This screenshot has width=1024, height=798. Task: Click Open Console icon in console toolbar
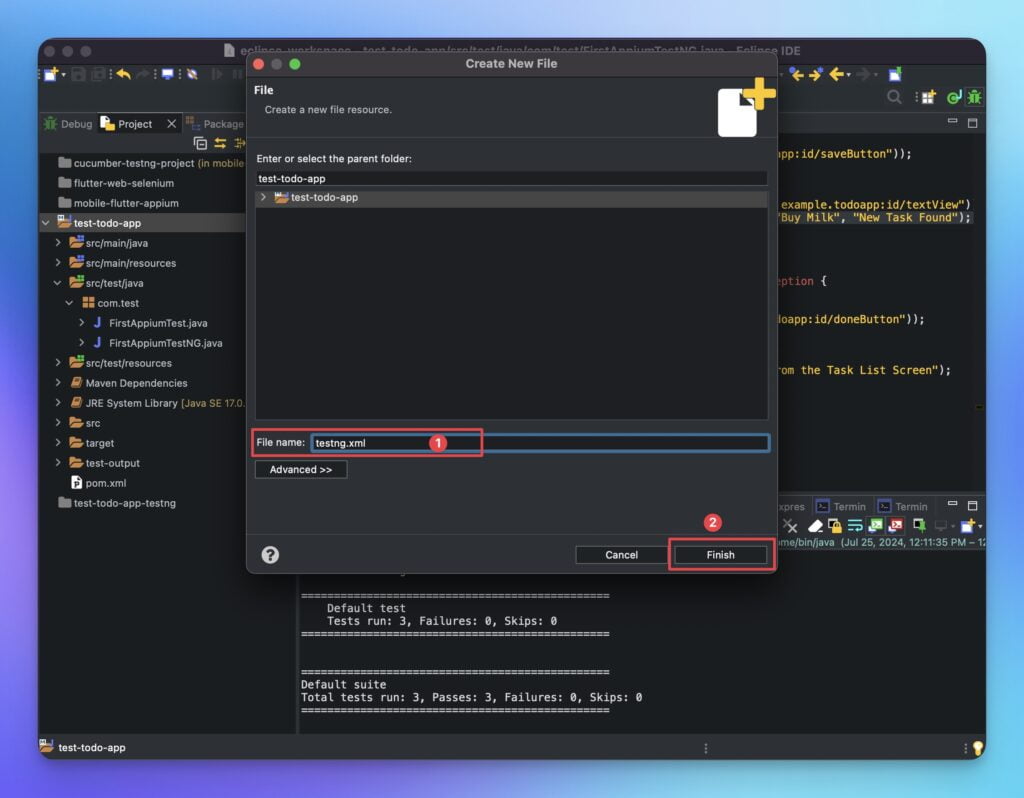[967, 526]
